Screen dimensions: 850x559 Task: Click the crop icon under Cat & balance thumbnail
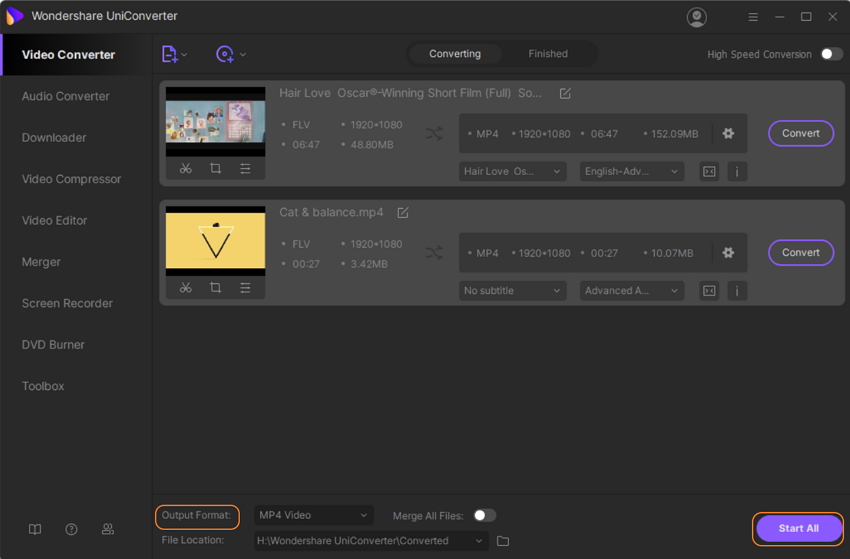point(215,288)
